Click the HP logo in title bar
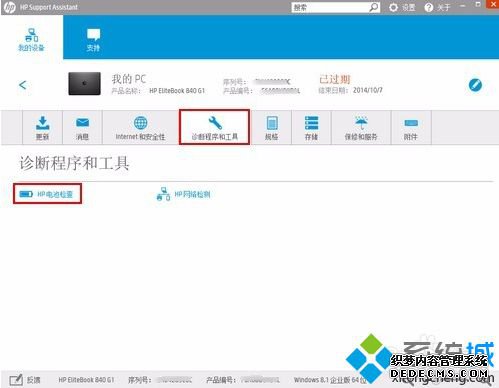The image size is (499, 388). click(x=10, y=7)
